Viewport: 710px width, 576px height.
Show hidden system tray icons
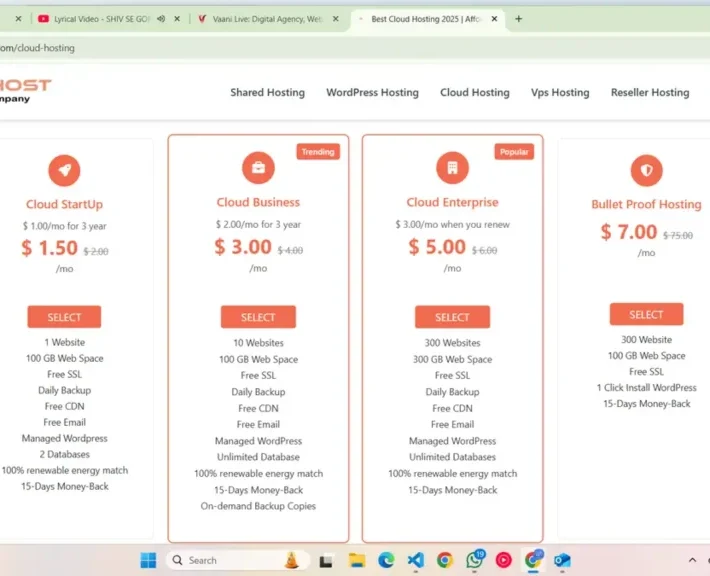click(x=692, y=560)
